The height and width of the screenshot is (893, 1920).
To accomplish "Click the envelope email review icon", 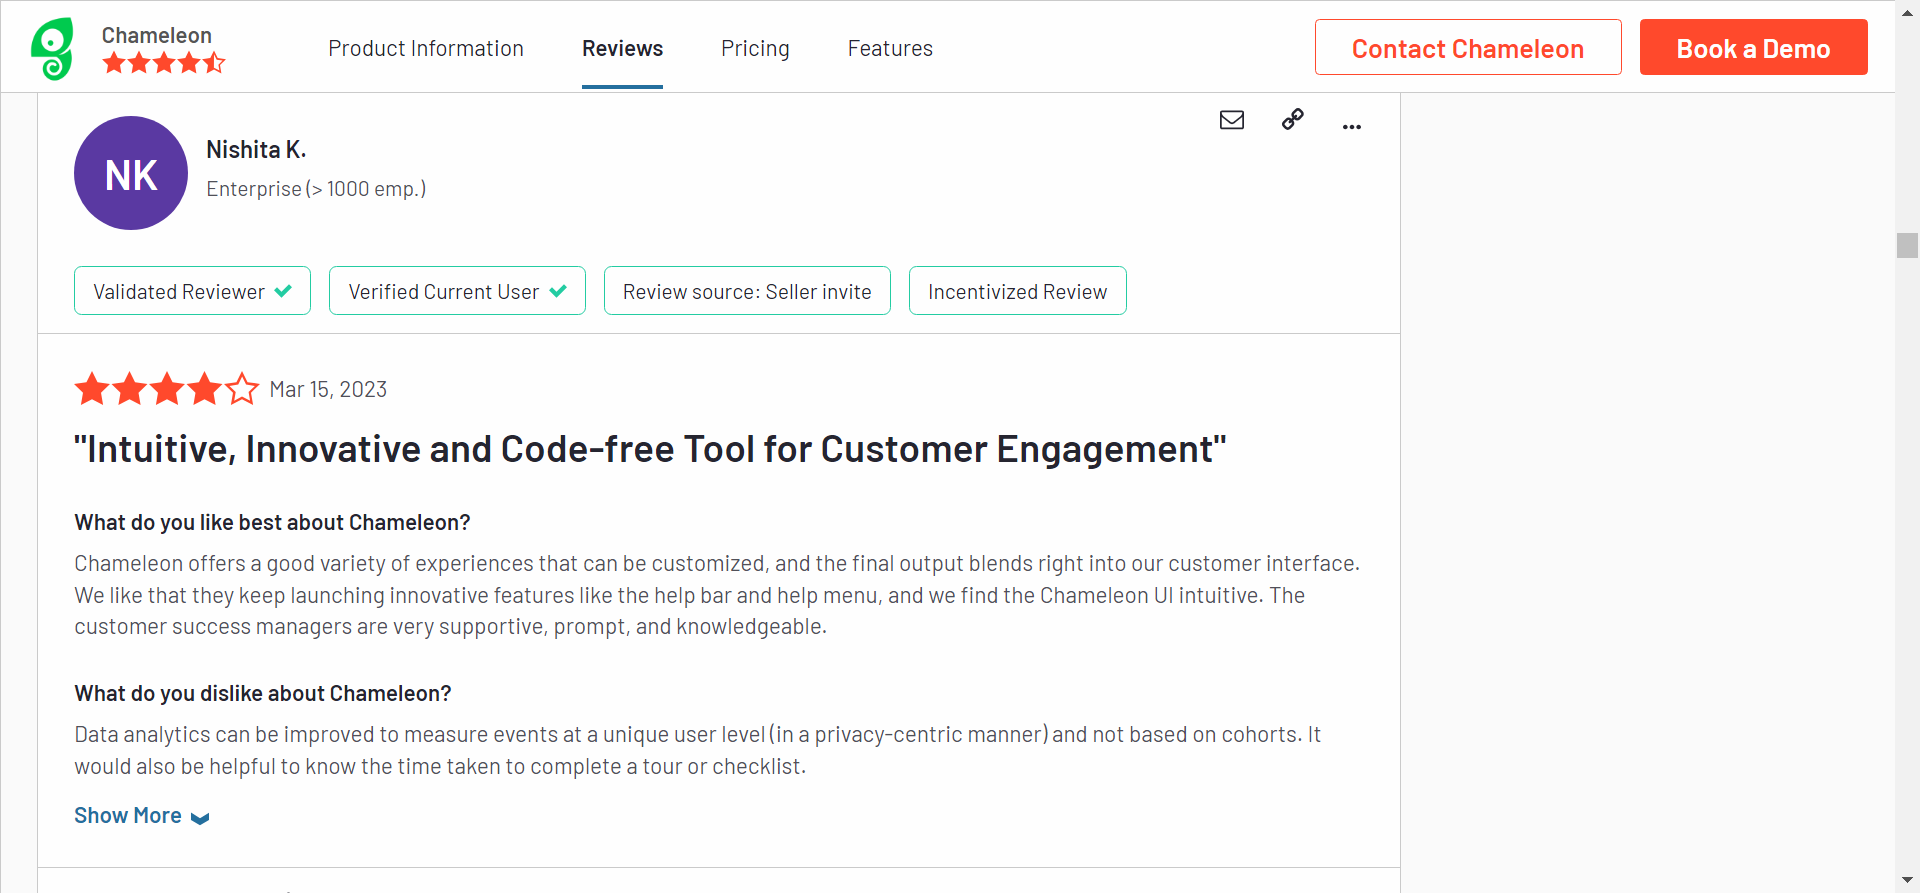I will [x=1232, y=120].
